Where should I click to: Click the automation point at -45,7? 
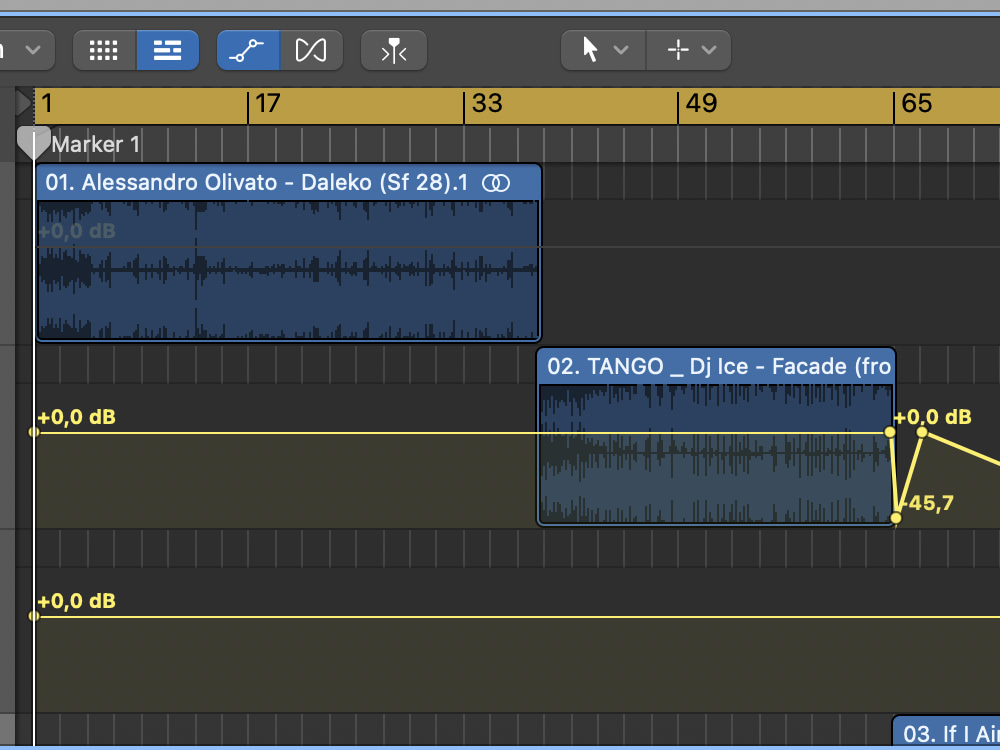(896, 518)
